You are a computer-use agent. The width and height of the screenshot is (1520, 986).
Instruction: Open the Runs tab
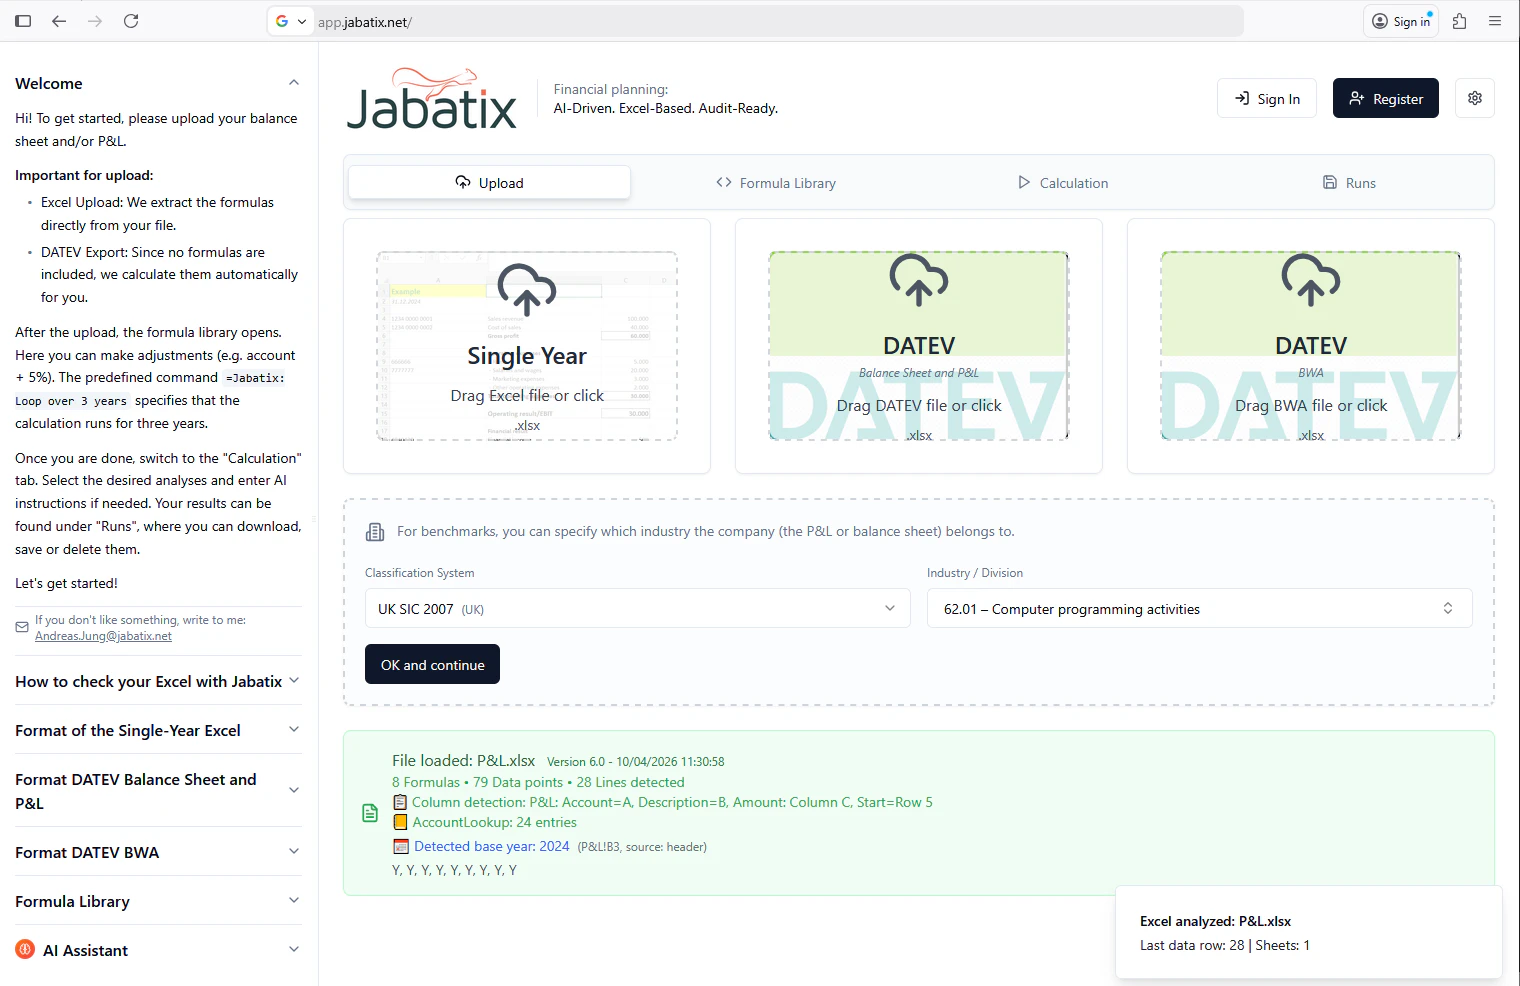tap(1349, 182)
